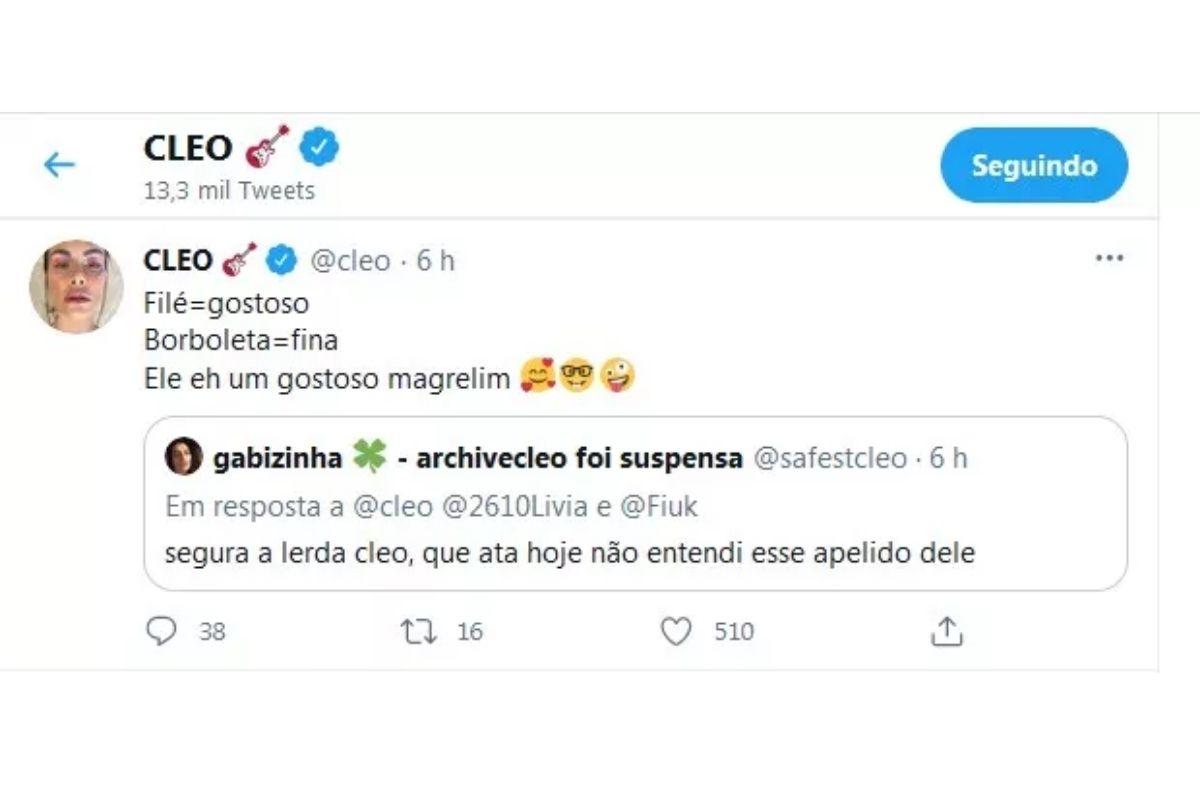This screenshot has width=1200, height=800.
Task: Open the share tweet icon
Action: click(946, 631)
